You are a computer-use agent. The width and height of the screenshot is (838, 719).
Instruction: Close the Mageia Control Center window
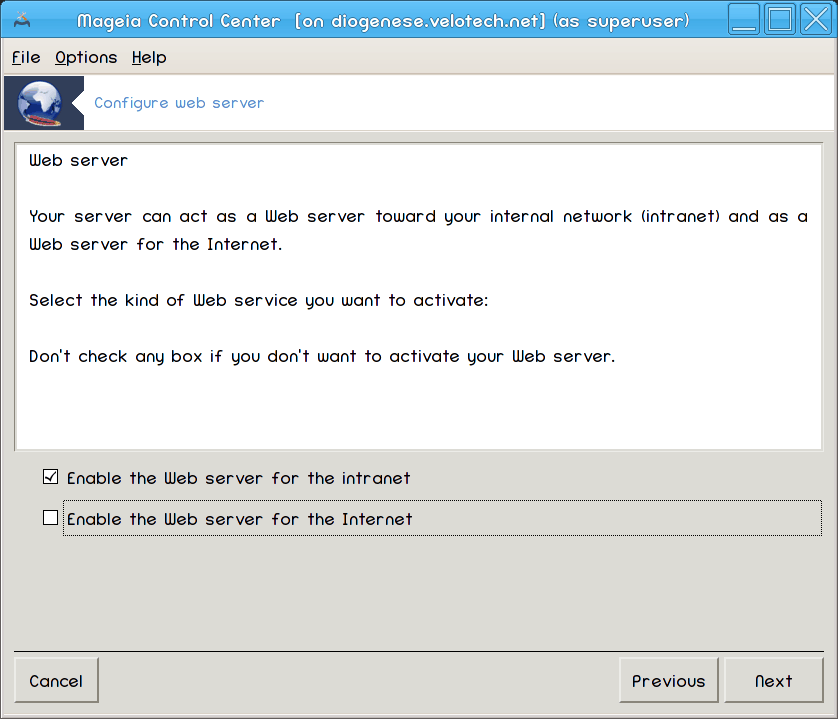click(816, 19)
